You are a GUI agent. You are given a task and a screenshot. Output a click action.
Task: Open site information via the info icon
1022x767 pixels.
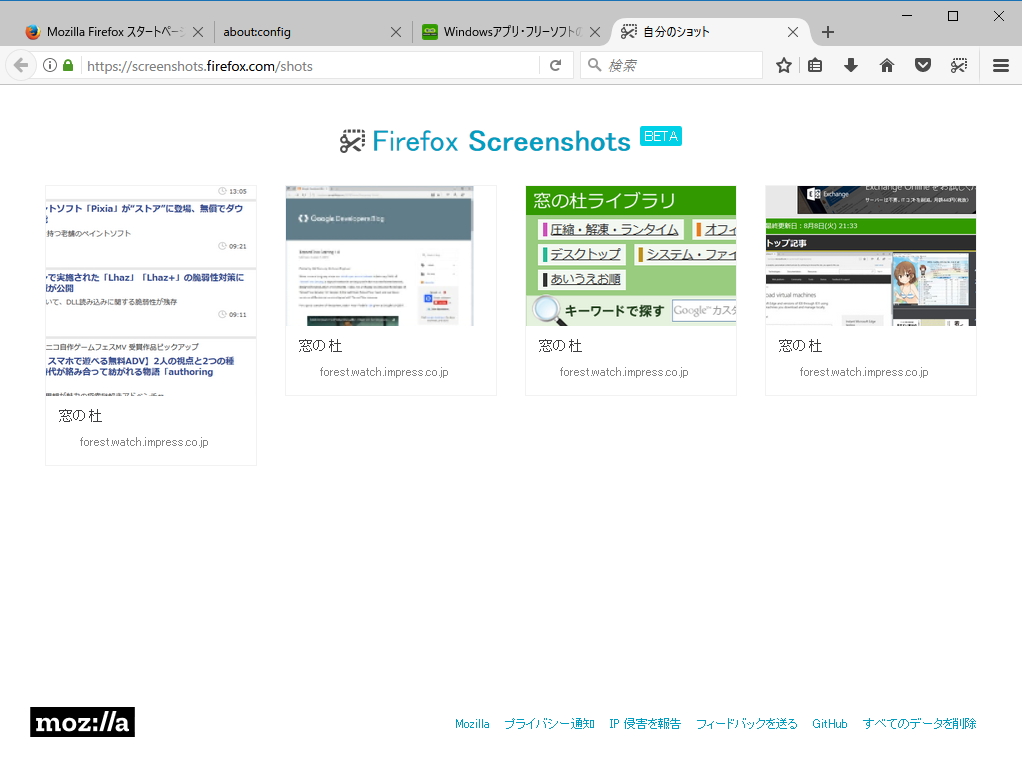50,65
